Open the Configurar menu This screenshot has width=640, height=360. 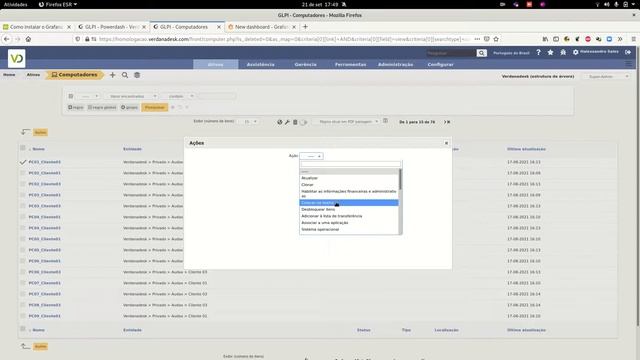440,64
